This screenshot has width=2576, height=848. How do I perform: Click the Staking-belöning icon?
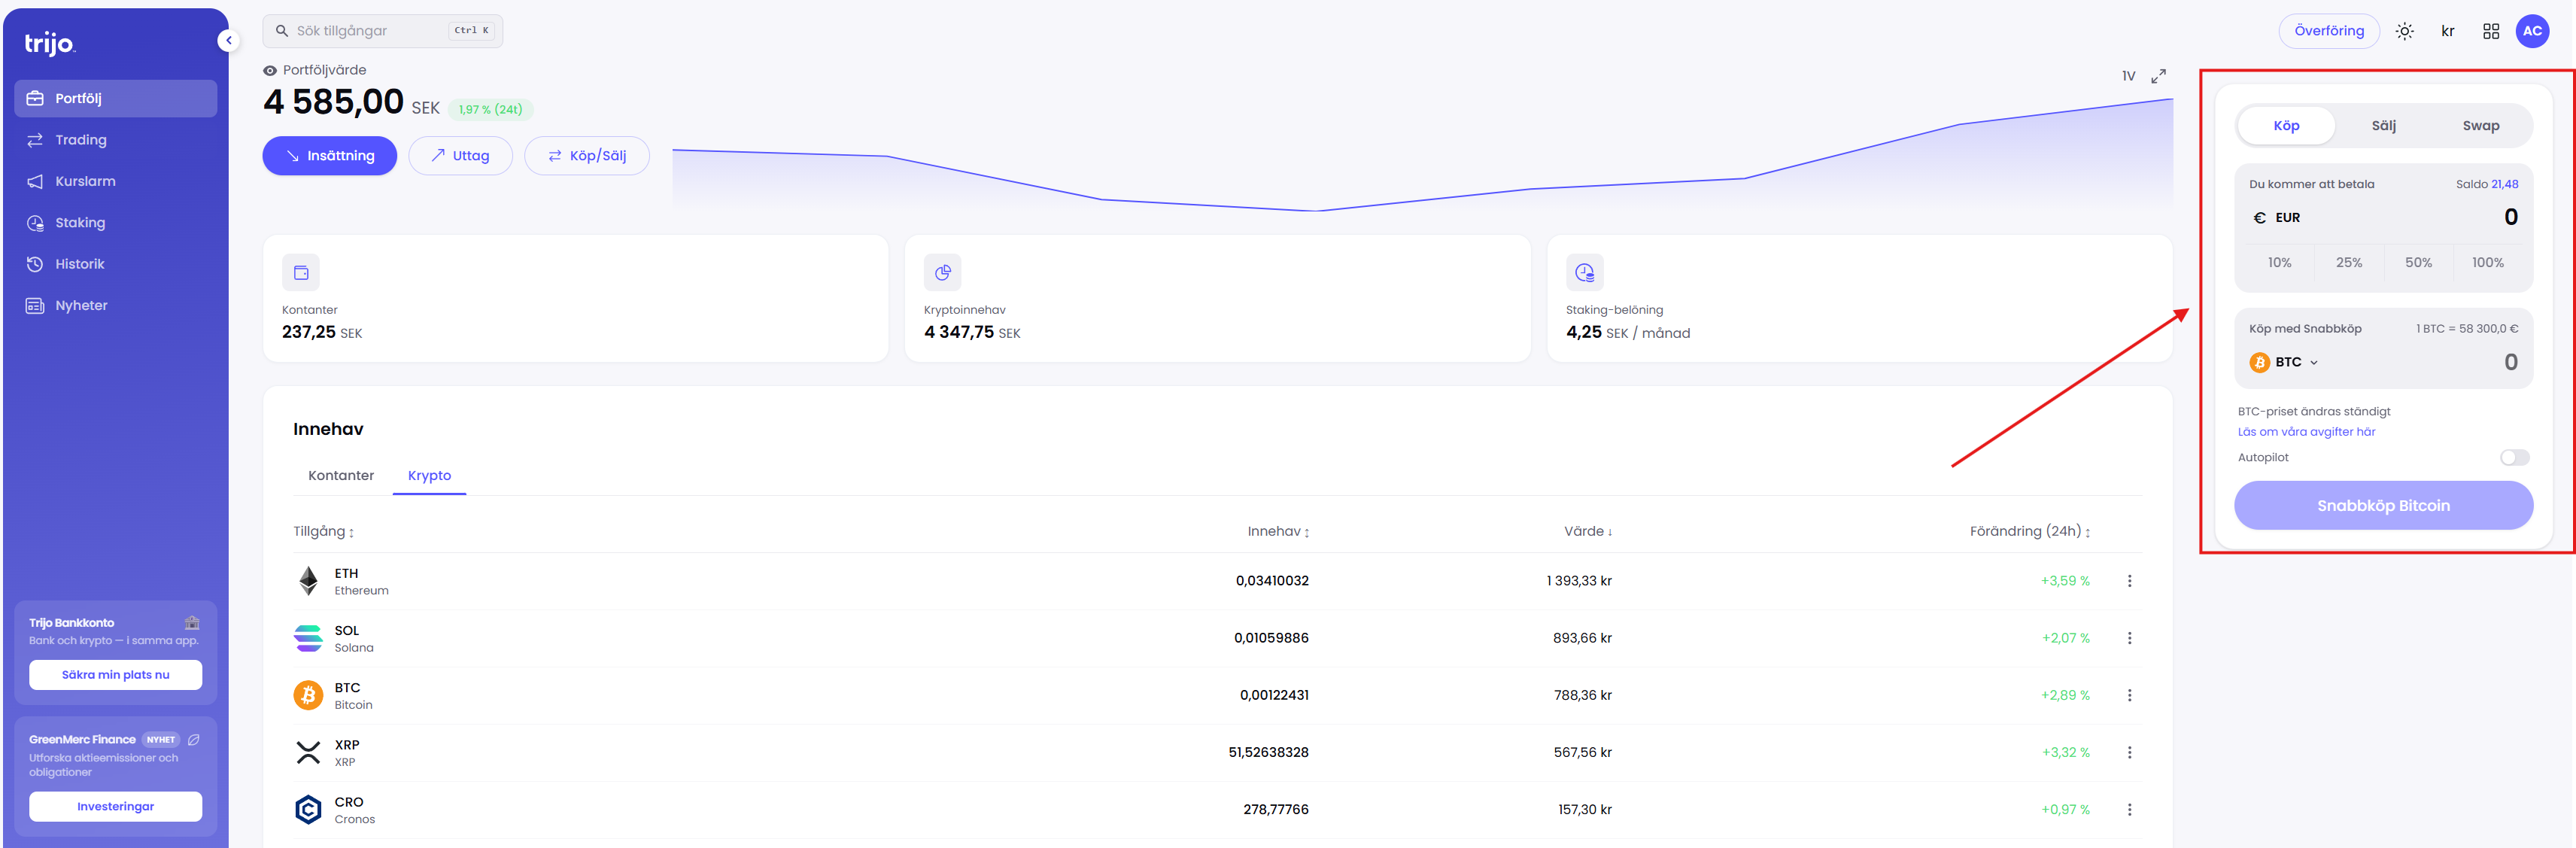pos(1584,272)
